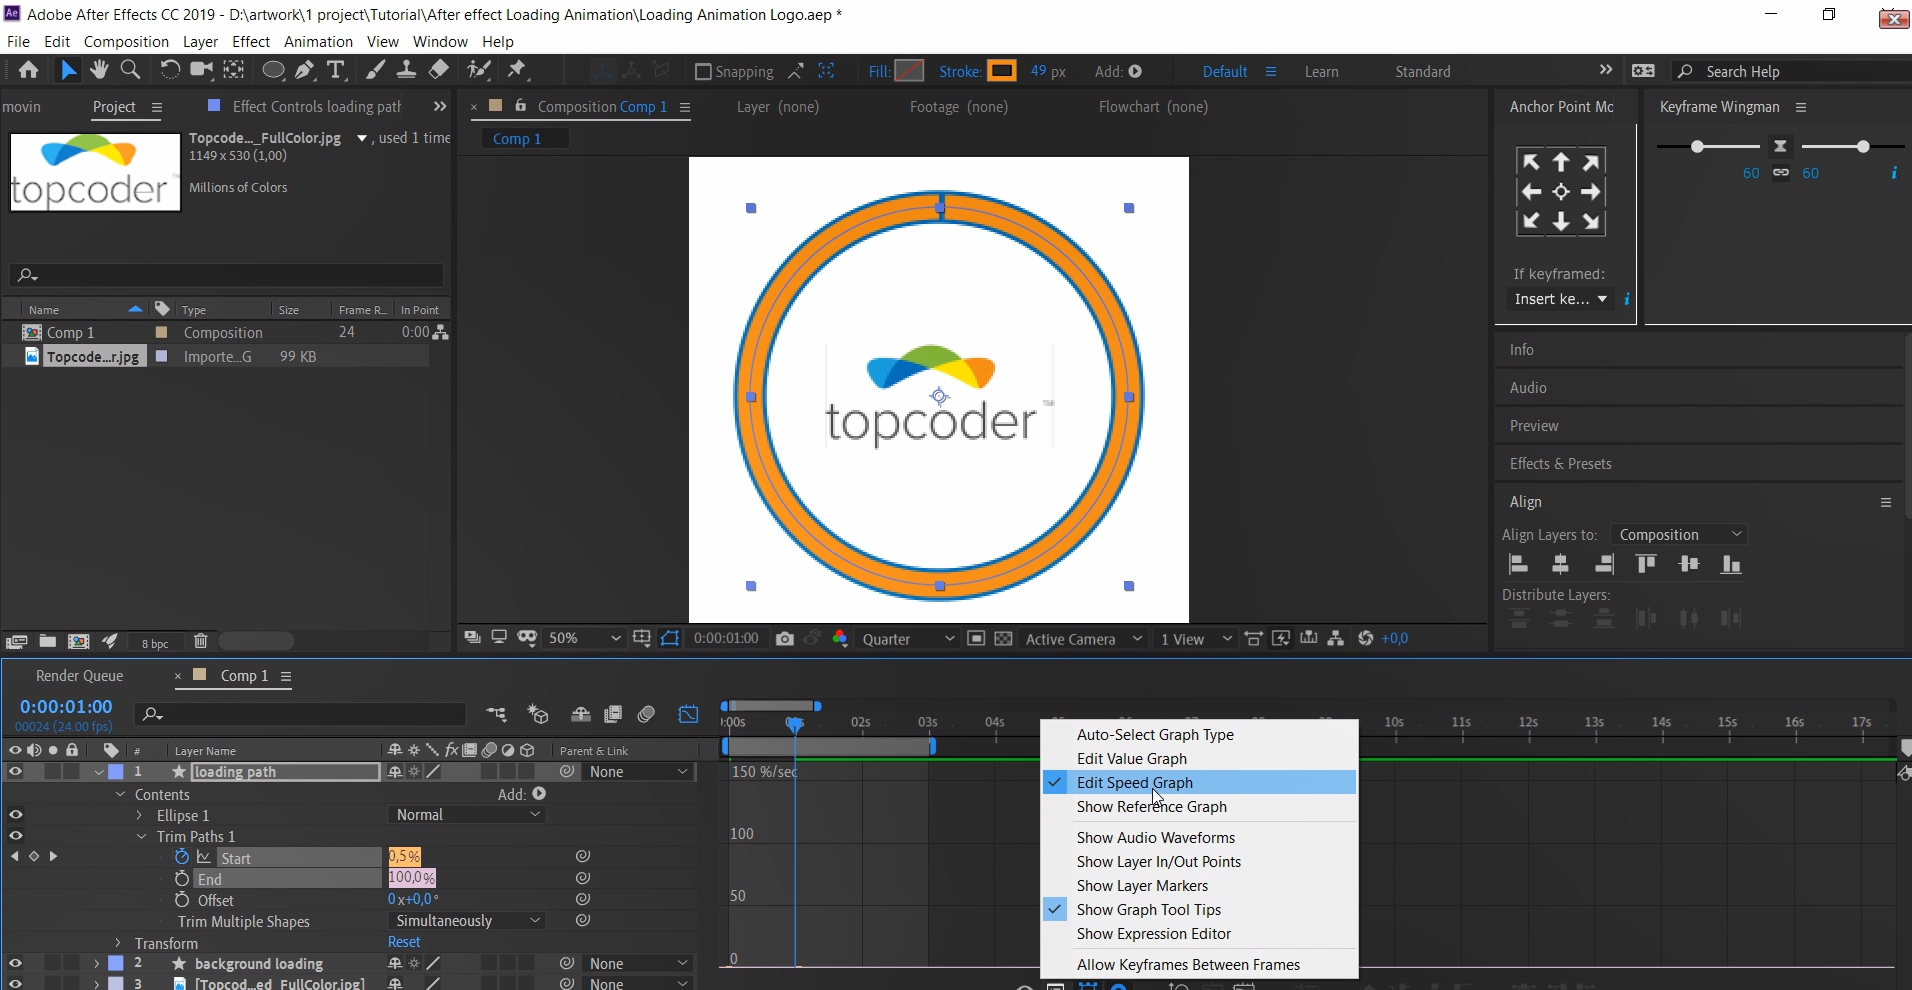Select the Pen tool
Viewport: 1912px width, 990px height.
pyautogui.click(x=304, y=70)
